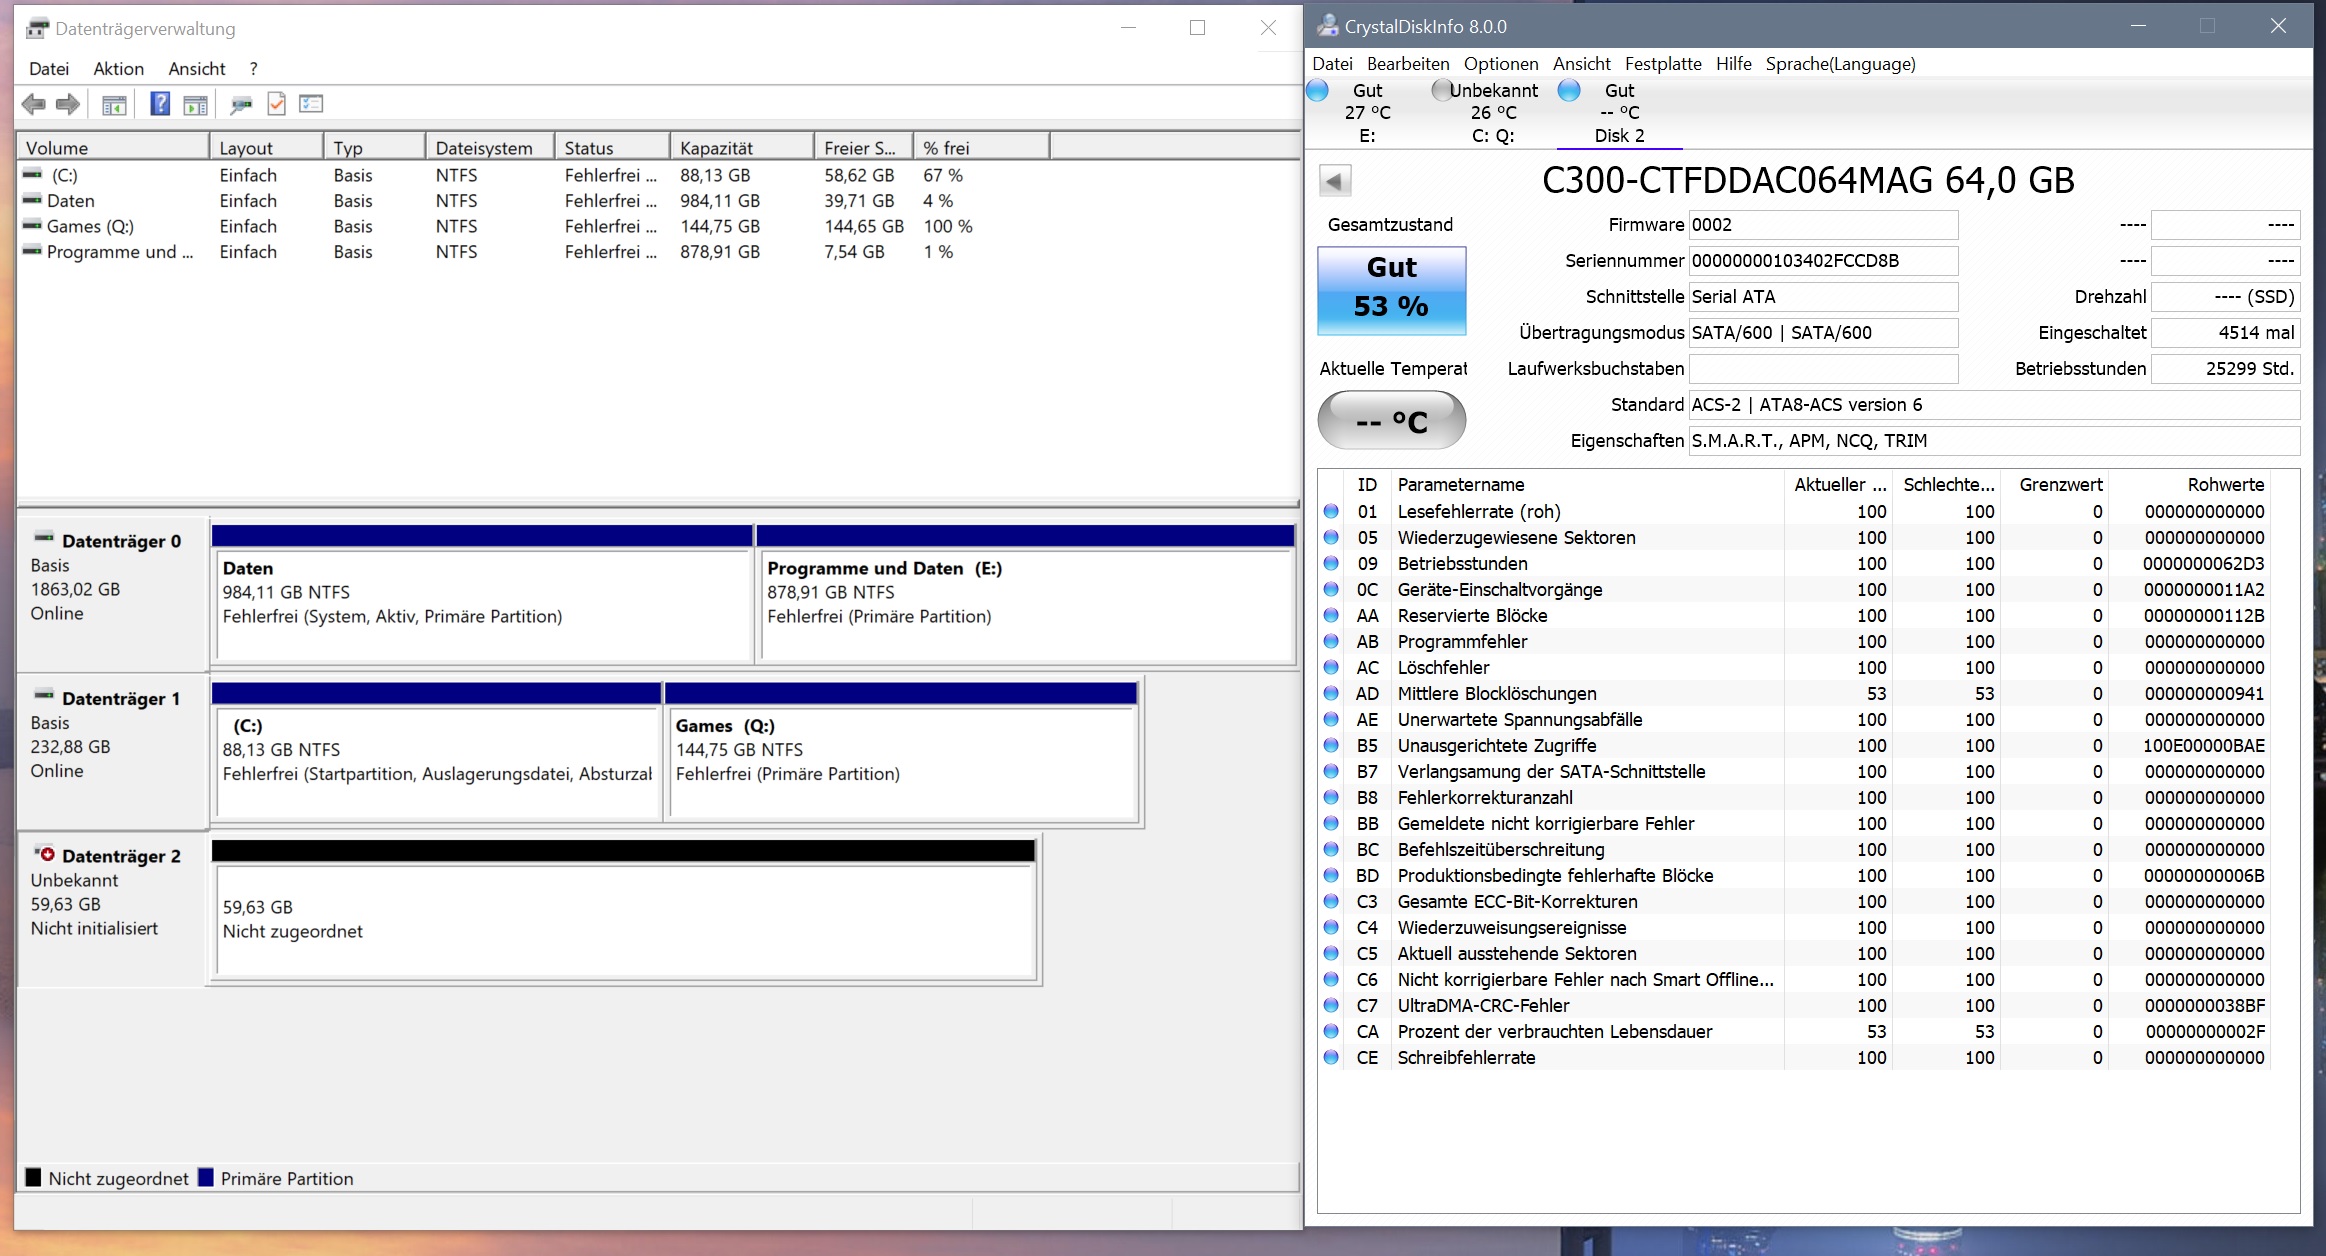Click the checkmark document properties icon
The width and height of the screenshot is (2326, 1256).
tap(277, 104)
